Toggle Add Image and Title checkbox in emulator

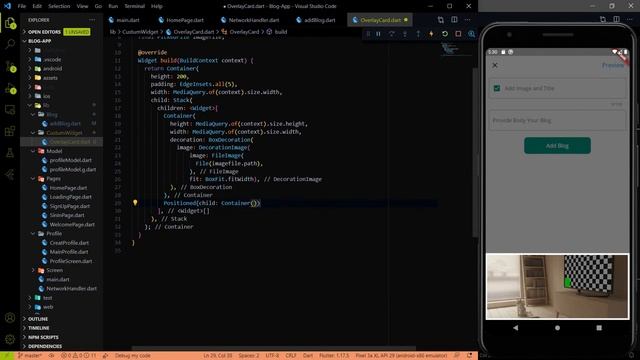497,88
